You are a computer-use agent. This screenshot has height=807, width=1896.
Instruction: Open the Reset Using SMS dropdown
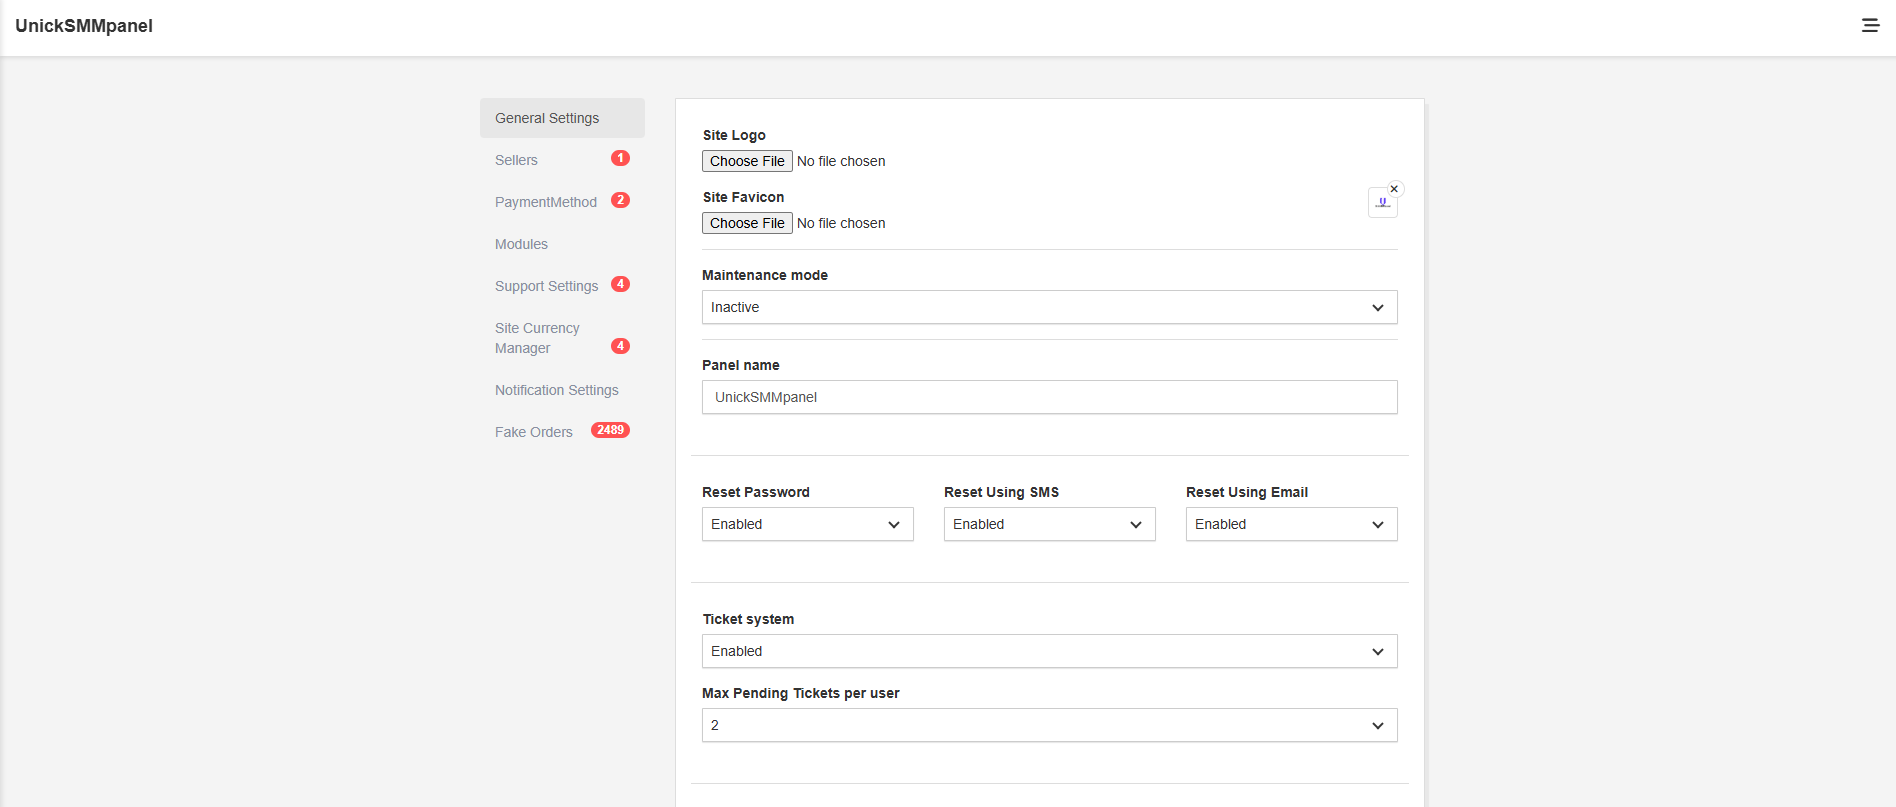pos(1049,524)
